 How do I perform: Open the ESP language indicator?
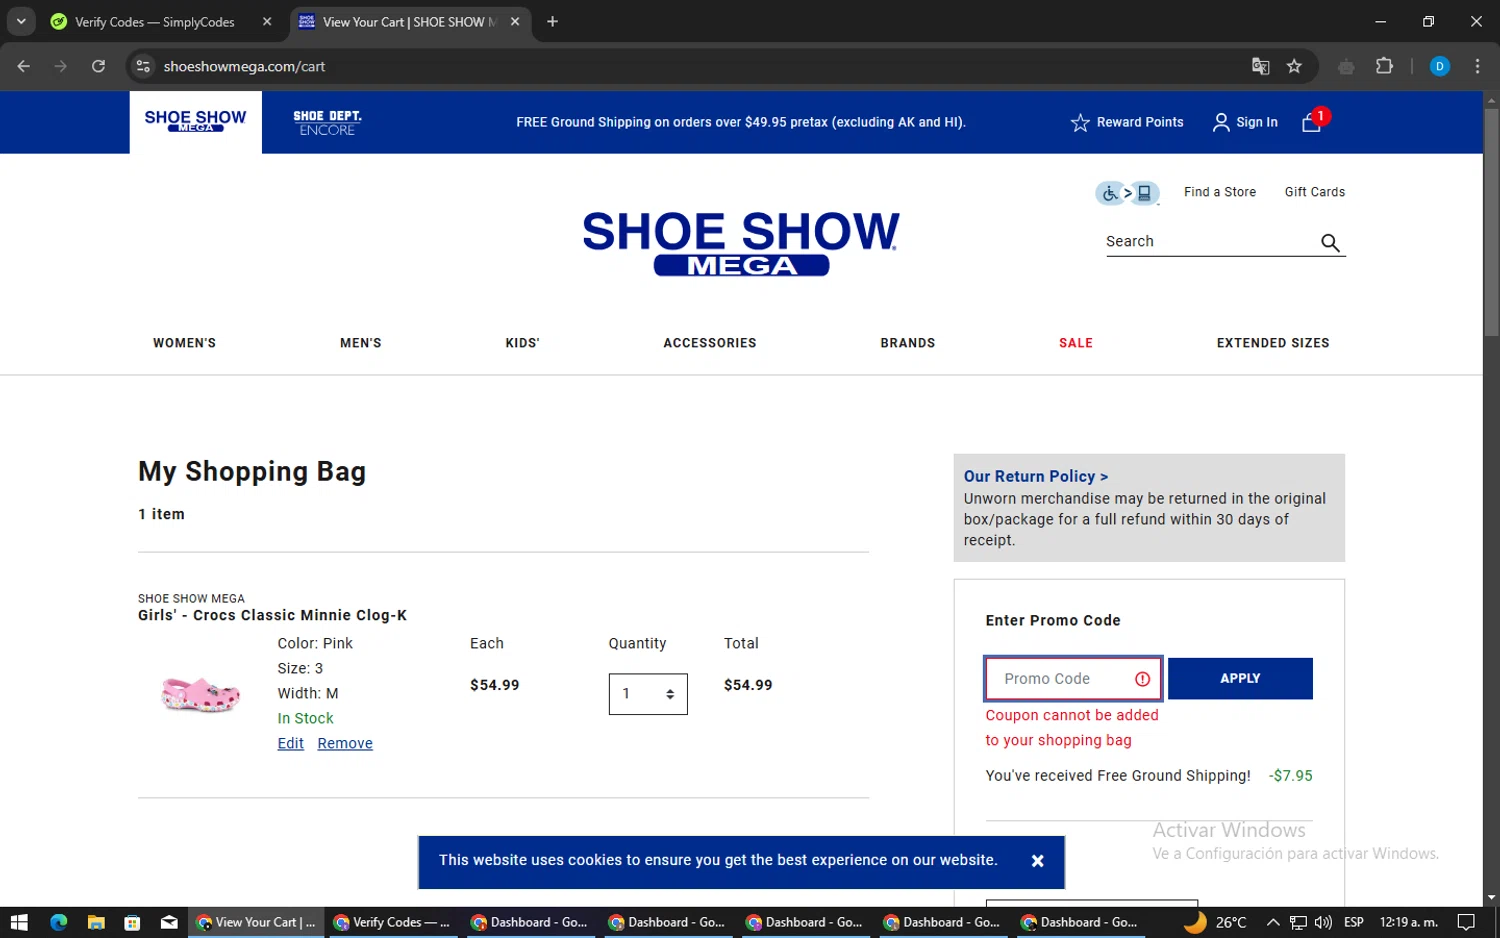[1354, 922]
